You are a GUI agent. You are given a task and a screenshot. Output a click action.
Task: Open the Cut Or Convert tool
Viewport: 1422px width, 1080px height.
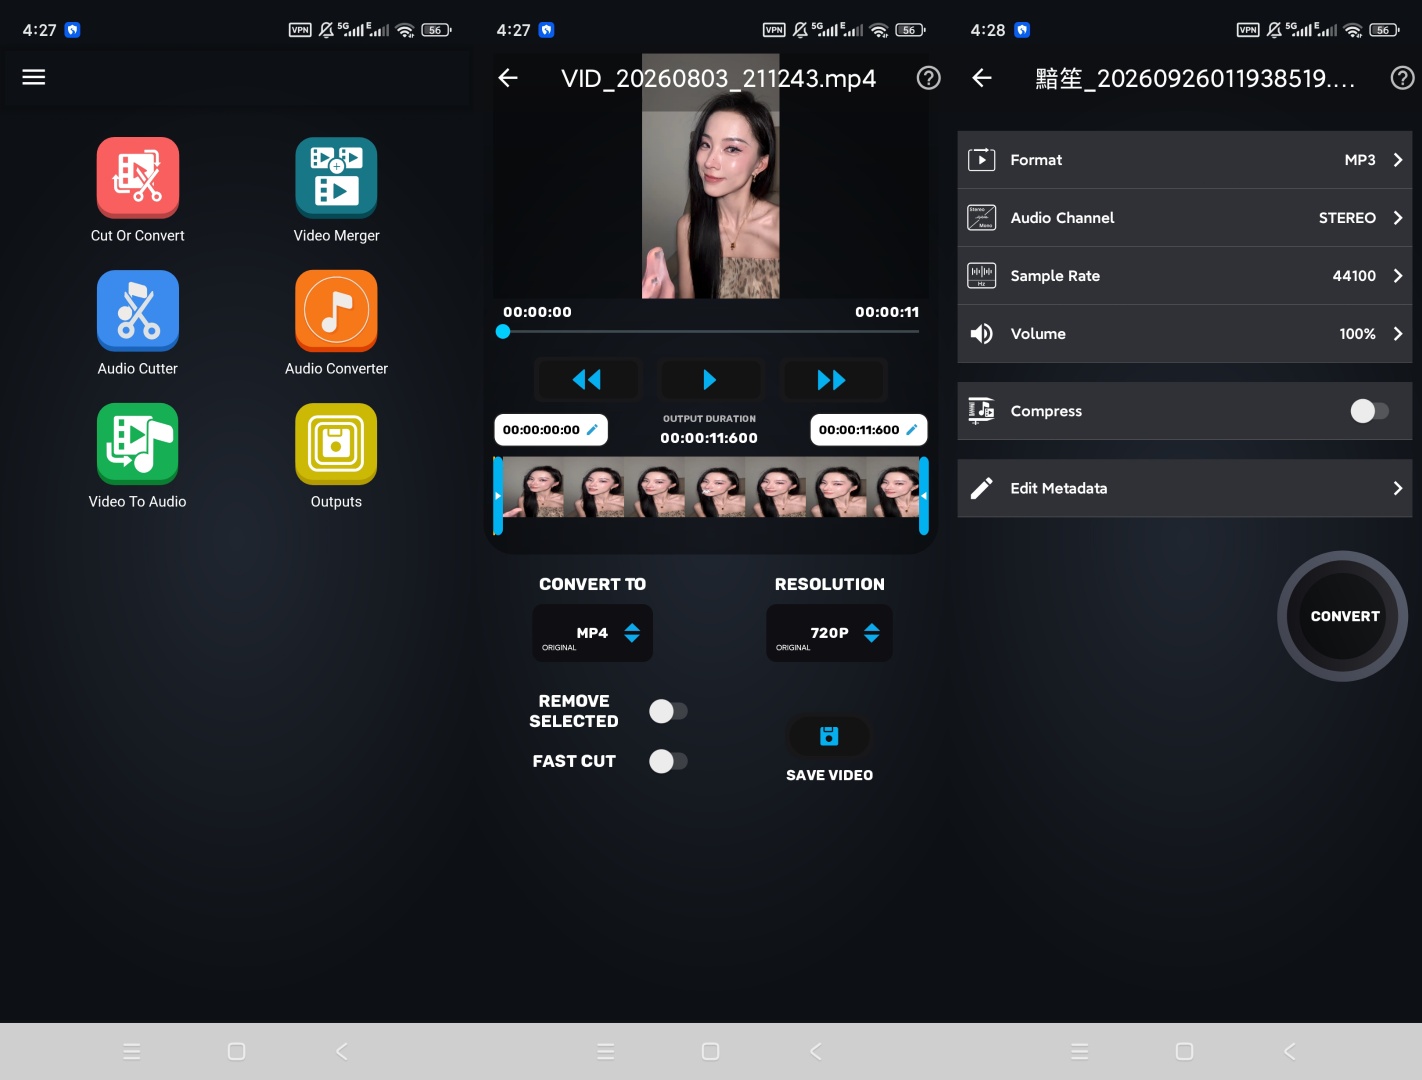click(138, 178)
